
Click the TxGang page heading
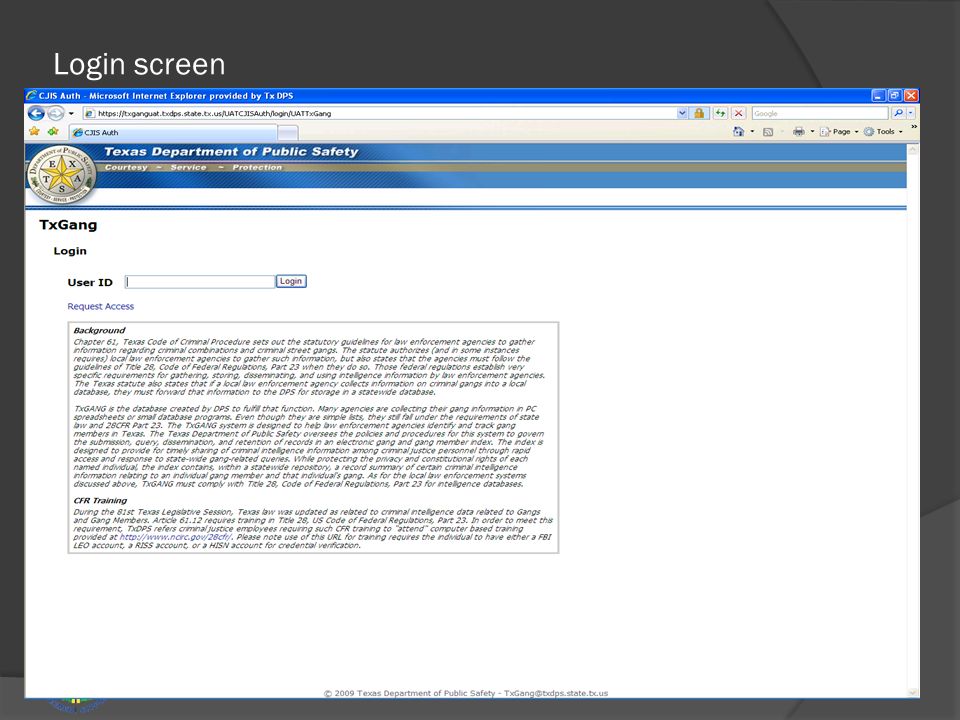[x=68, y=225]
